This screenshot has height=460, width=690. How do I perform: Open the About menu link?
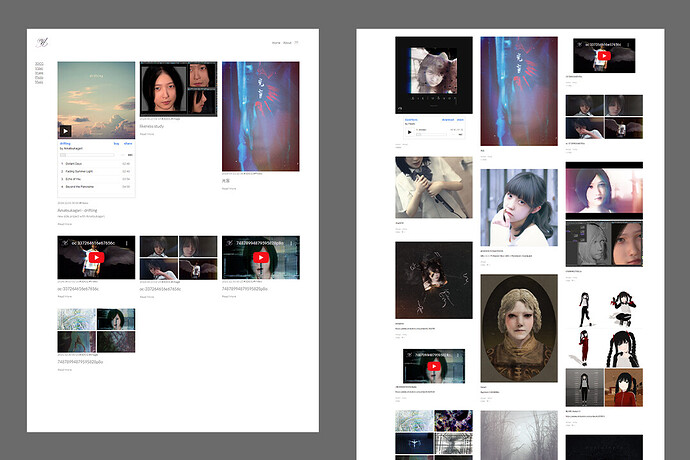click(287, 43)
